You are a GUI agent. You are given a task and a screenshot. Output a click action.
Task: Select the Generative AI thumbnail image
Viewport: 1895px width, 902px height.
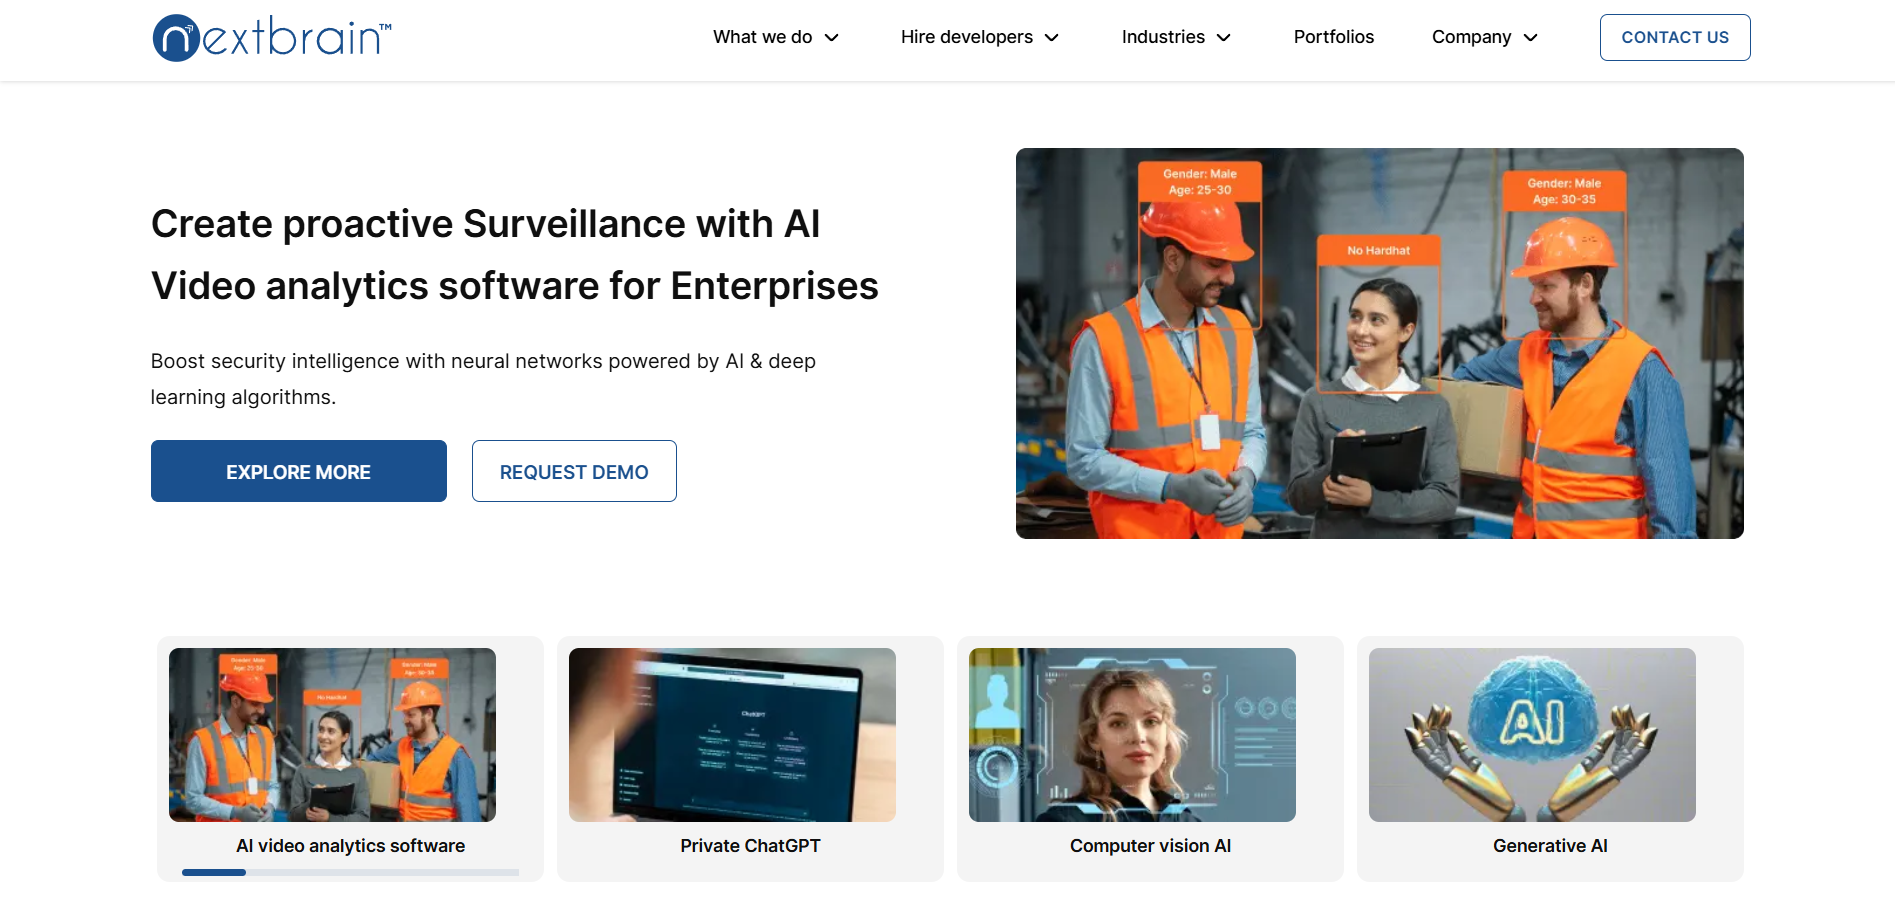click(x=1532, y=735)
